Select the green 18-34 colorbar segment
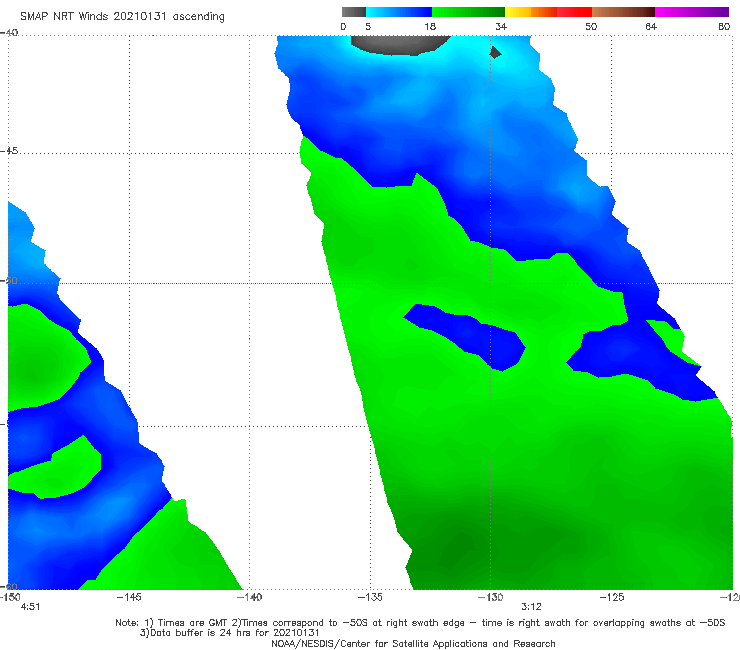Viewport: 740px width, 650px height. [469, 12]
